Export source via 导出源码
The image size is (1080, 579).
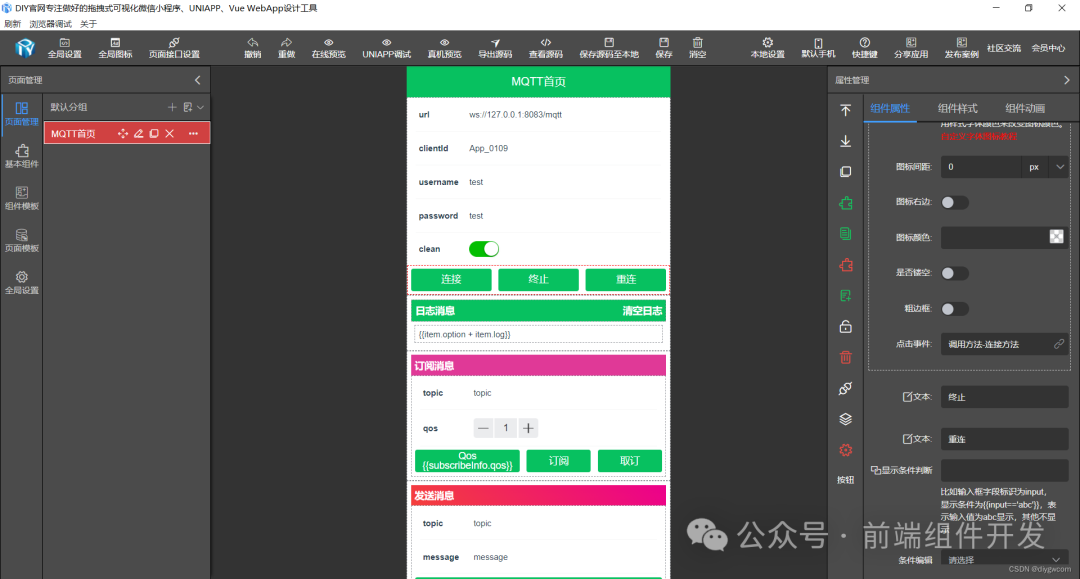click(x=495, y=48)
